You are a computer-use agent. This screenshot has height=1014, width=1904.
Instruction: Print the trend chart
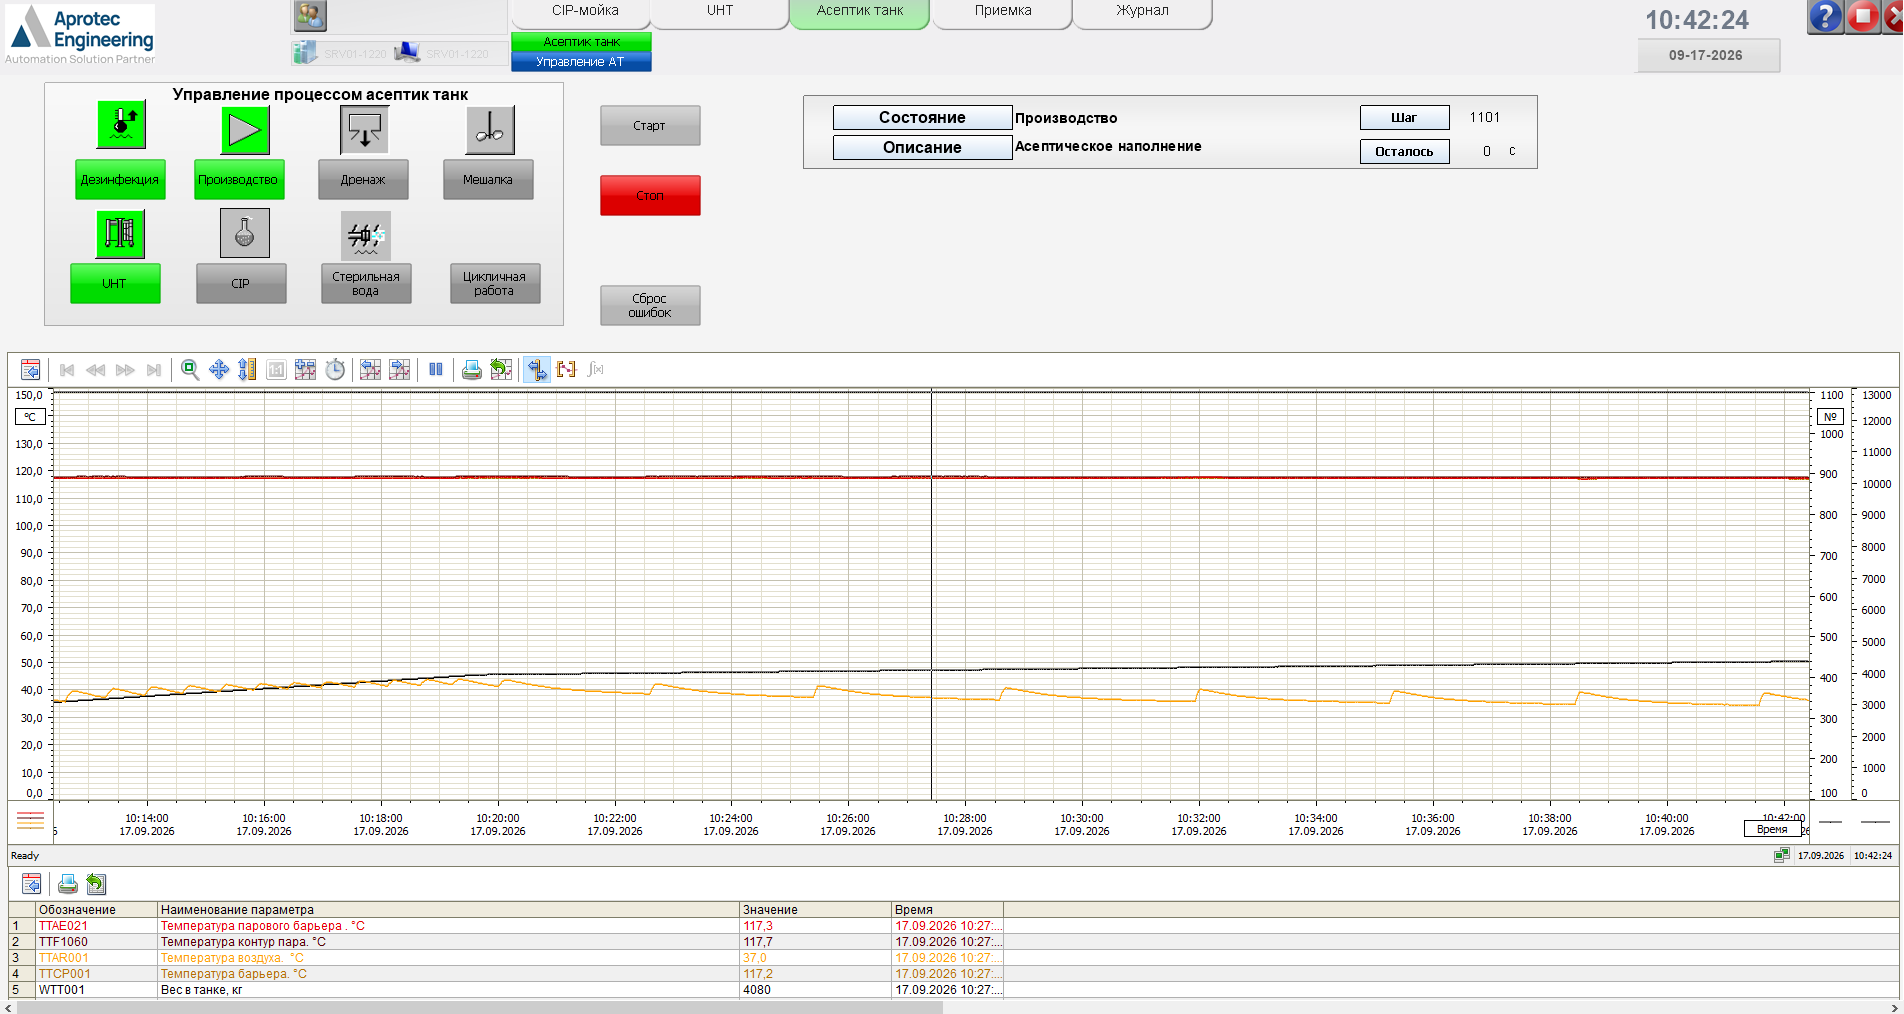point(472,370)
